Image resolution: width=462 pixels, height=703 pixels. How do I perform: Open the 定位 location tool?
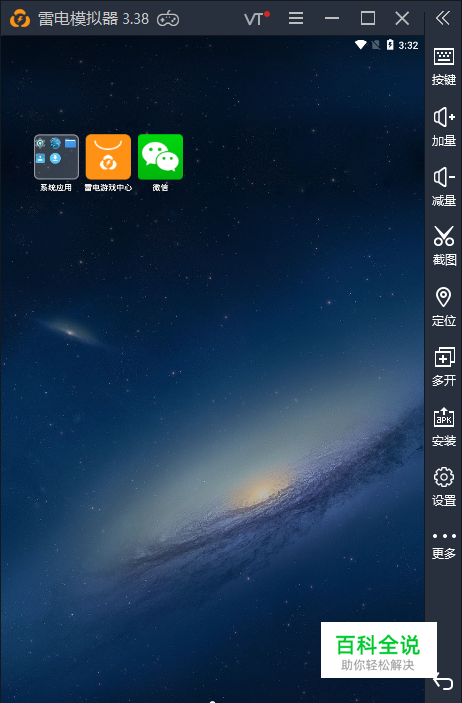point(444,307)
